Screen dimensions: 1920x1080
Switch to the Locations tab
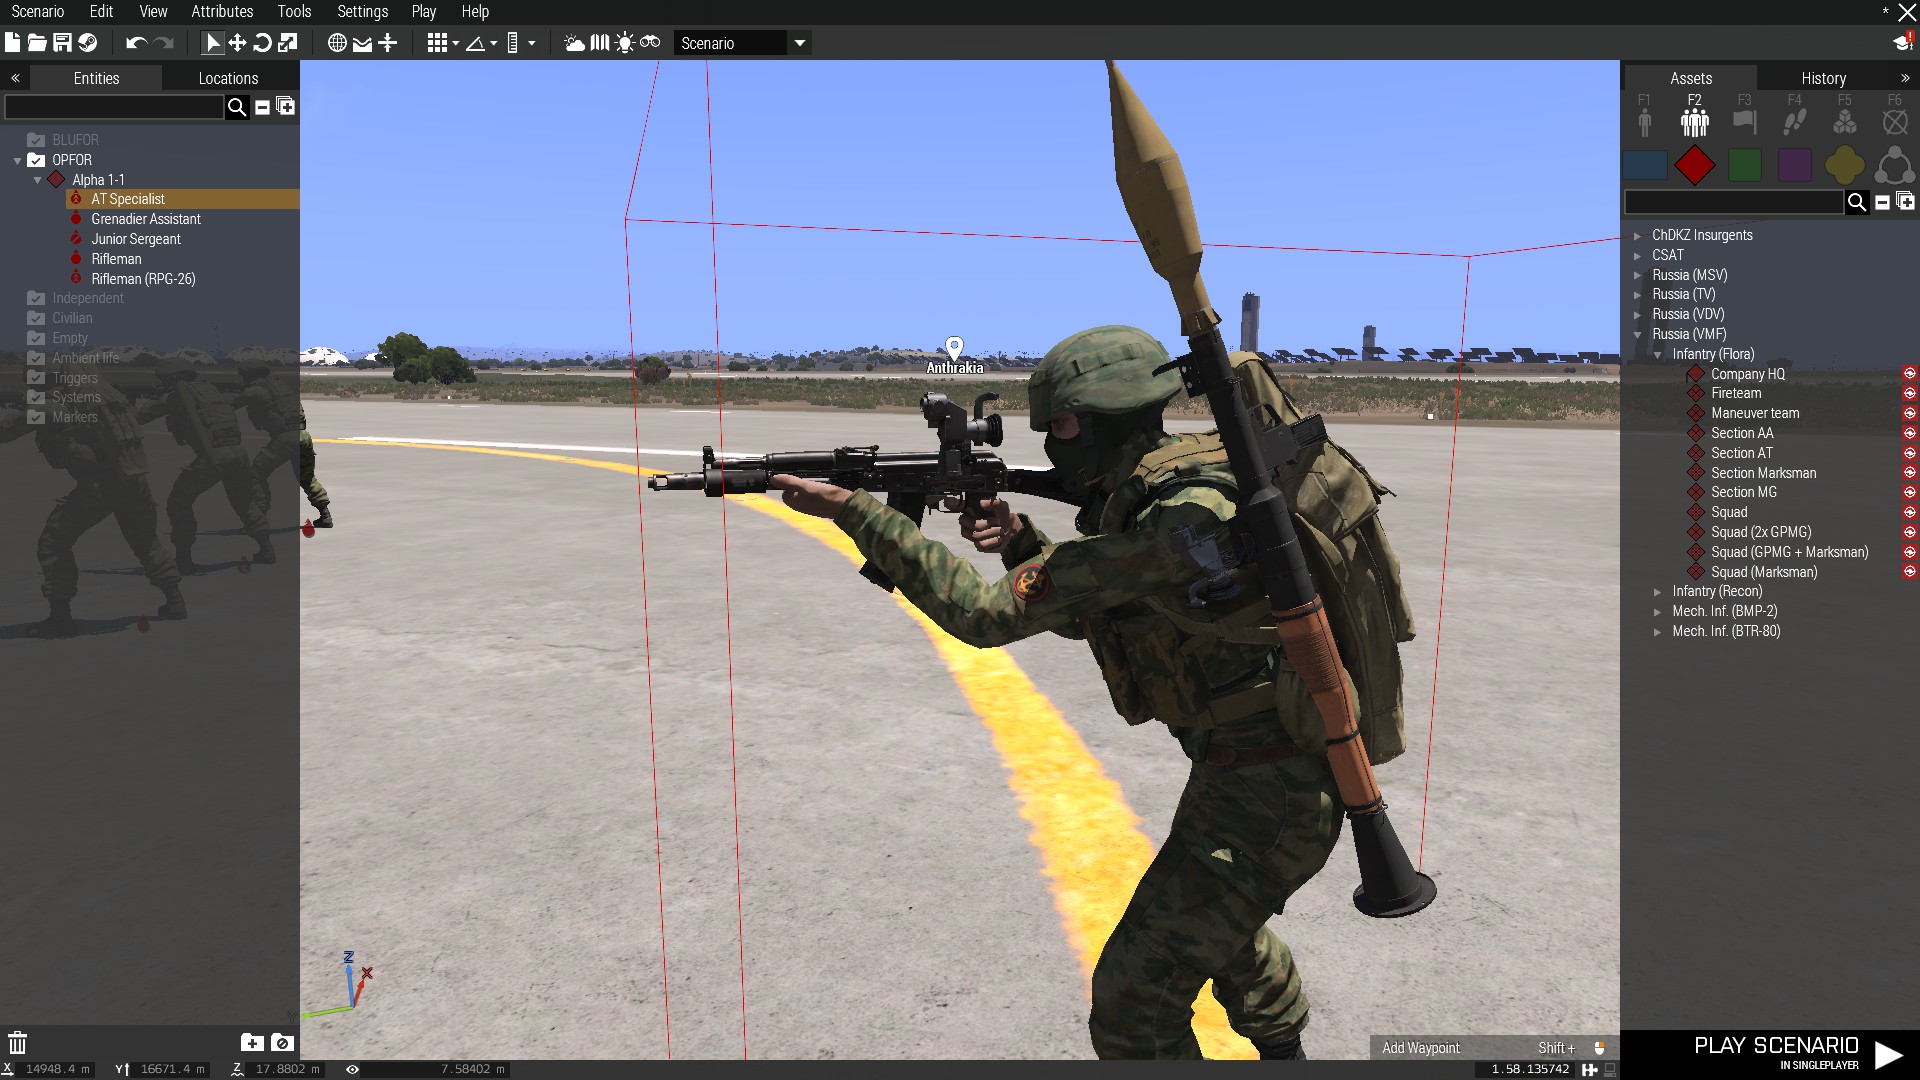[x=228, y=78]
